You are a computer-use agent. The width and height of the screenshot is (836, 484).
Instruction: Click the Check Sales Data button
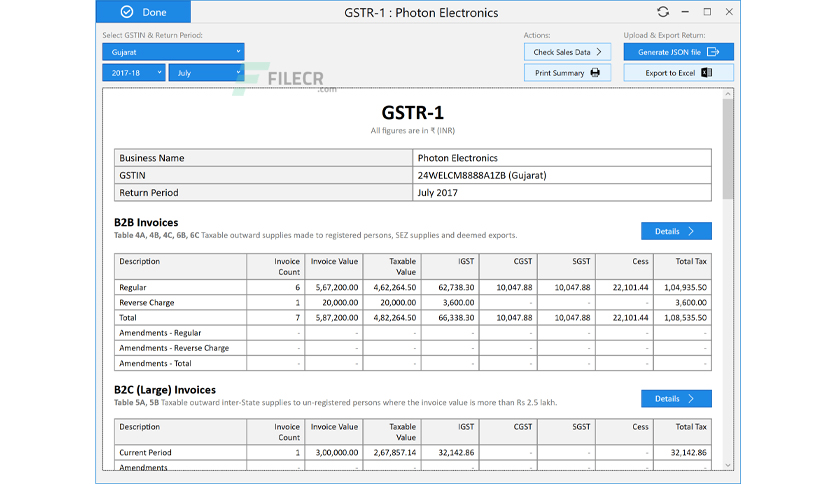(x=567, y=52)
